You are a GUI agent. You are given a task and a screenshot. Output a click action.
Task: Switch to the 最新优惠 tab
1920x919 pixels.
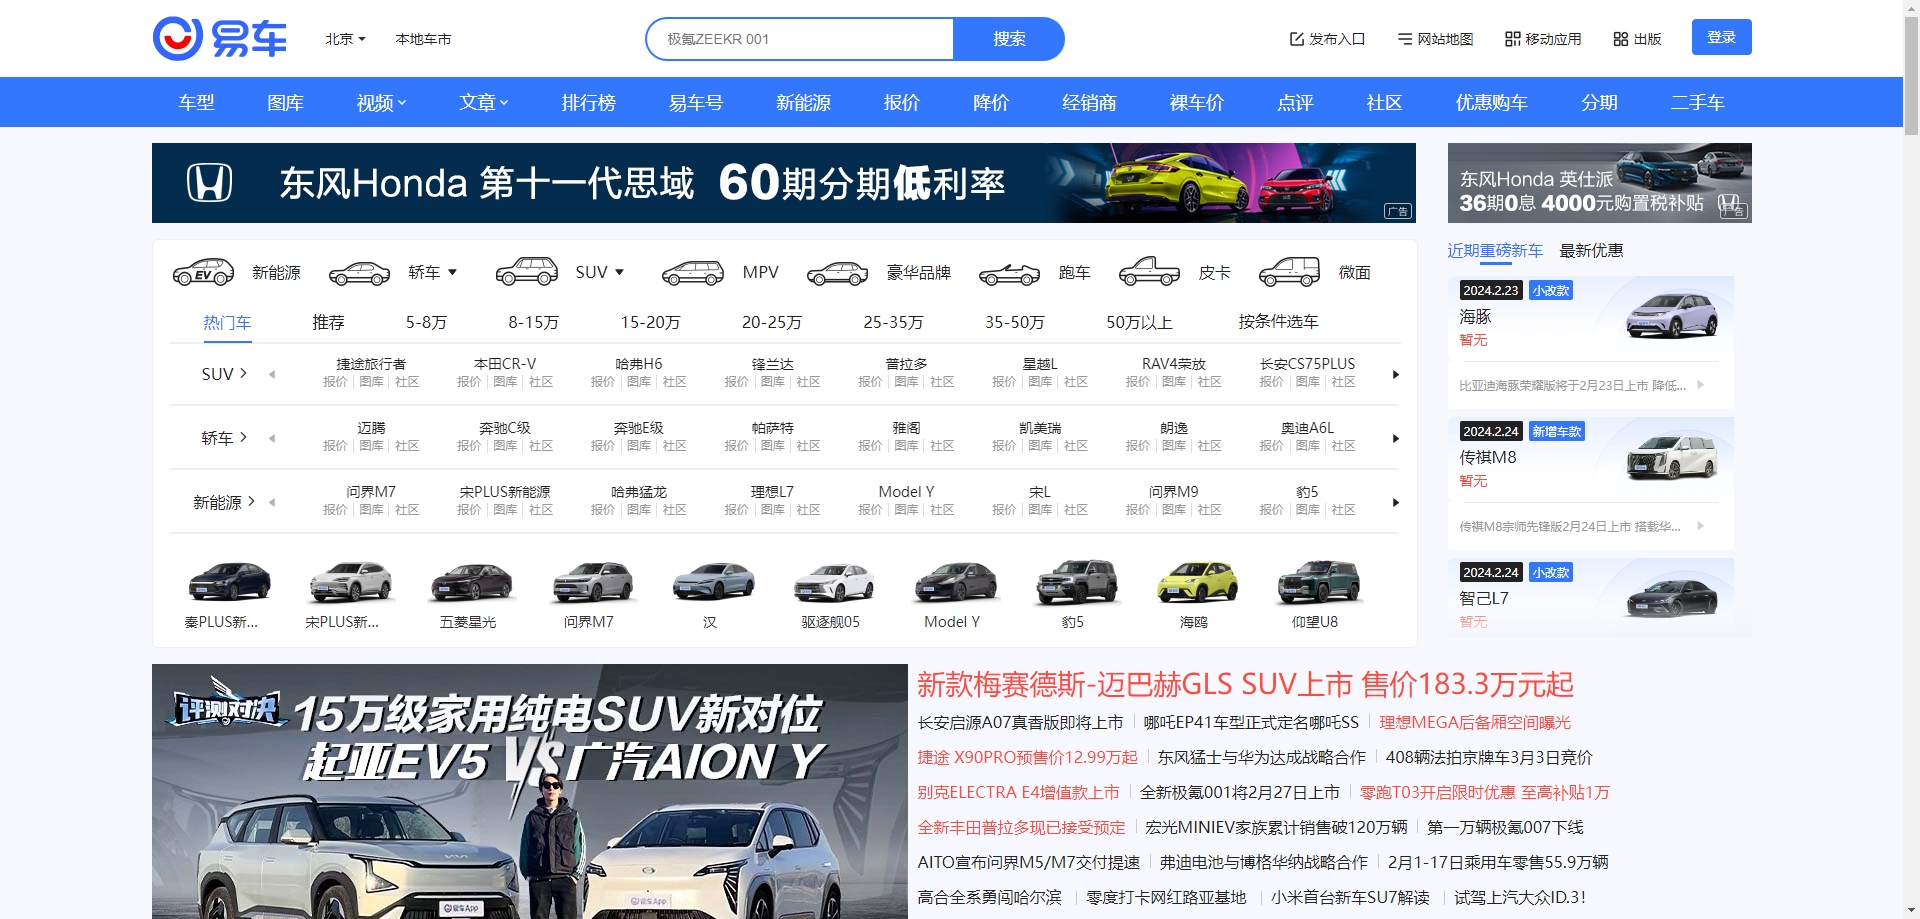1591,251
